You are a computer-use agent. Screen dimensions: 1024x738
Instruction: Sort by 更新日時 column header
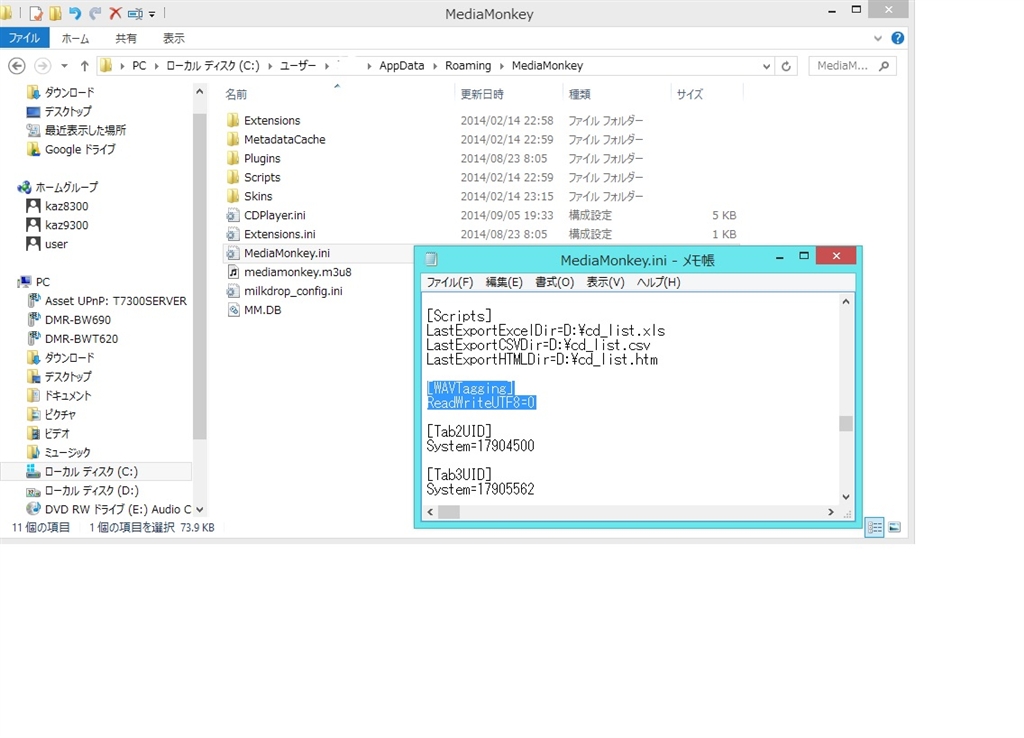point(482,94)
